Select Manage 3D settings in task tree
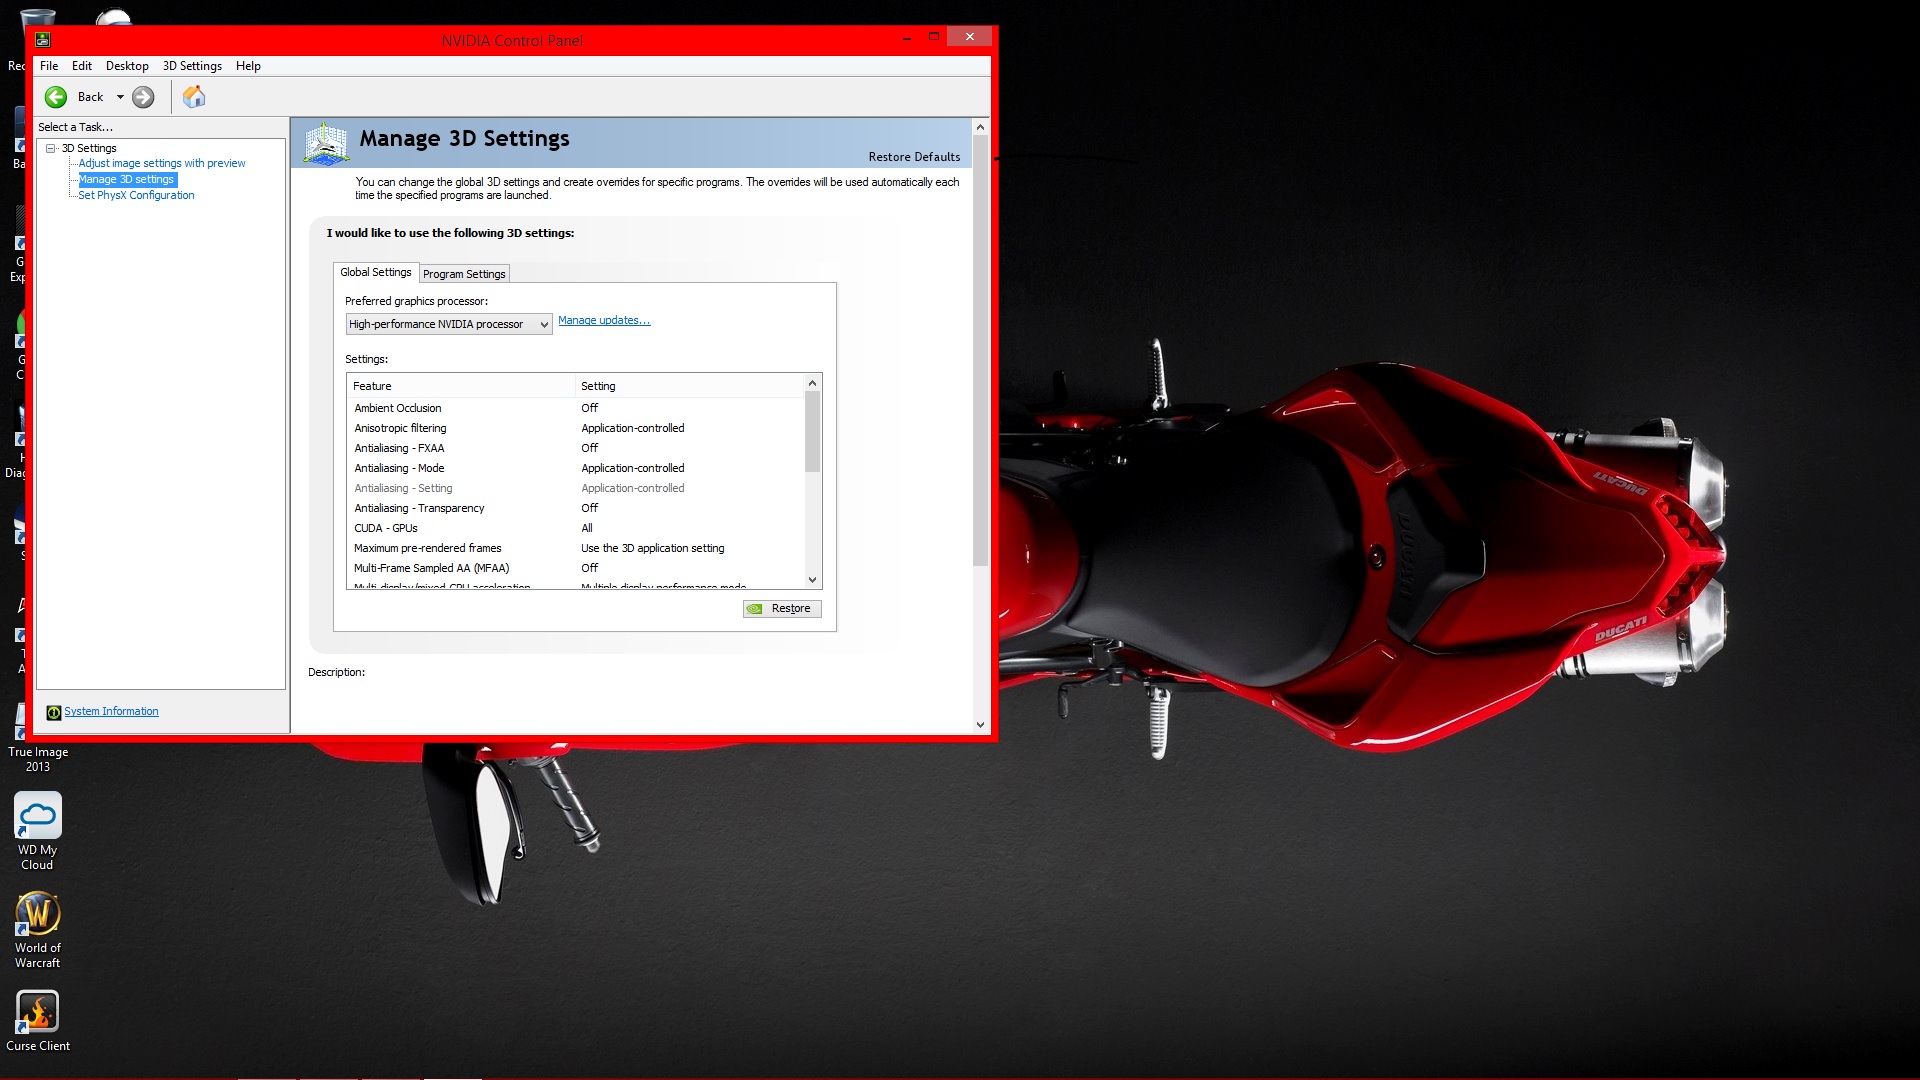Viewport: 1920px width, 1080px height. [127, 179]
